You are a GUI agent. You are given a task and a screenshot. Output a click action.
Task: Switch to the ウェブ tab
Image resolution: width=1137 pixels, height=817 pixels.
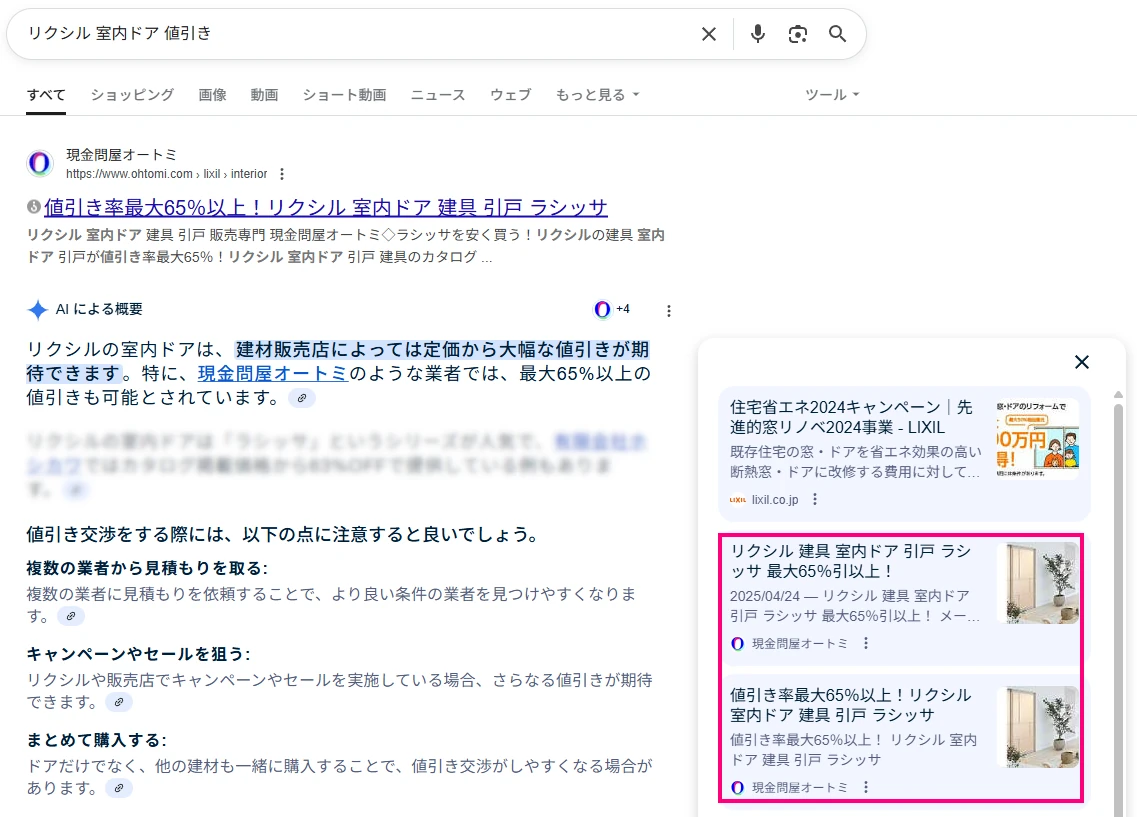click(510, 95)
